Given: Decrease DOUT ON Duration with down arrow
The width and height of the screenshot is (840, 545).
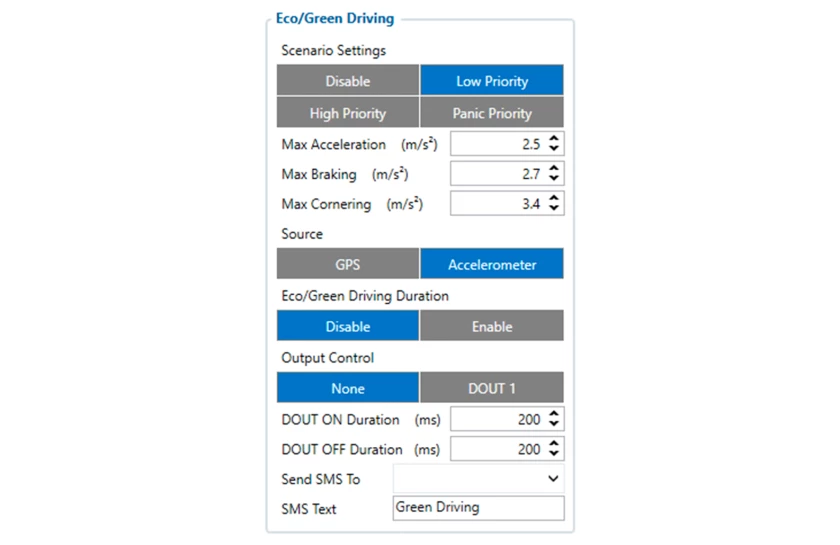Looking at the screenshot, I should point(554,424).
